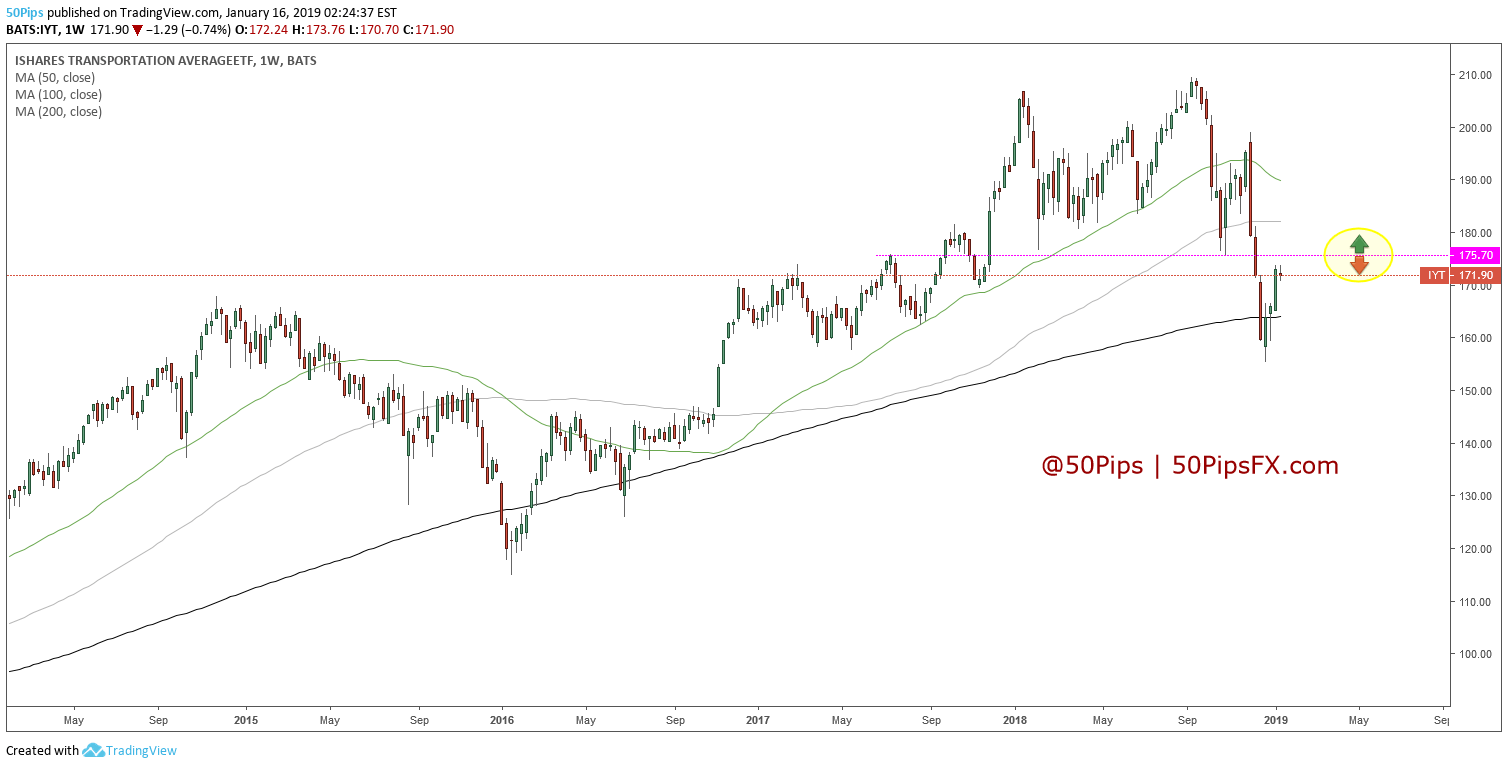Click the "−1.29 (−0.74%)" change value
1508x768 pixels.
coord(186,30)
